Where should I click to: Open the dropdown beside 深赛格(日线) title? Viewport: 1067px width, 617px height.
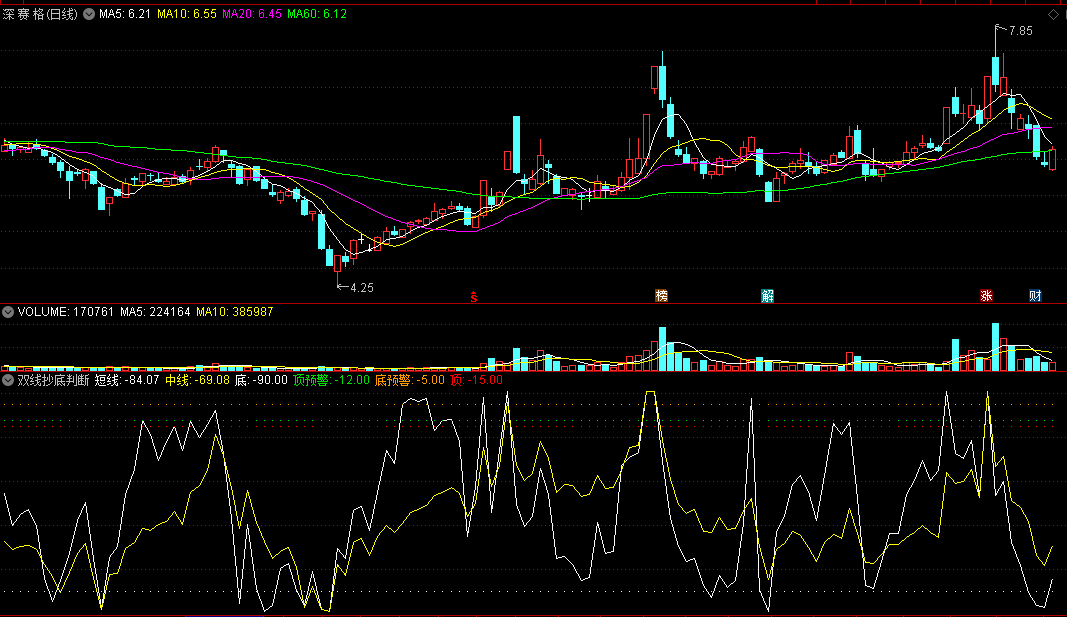(x=89, y=14)
